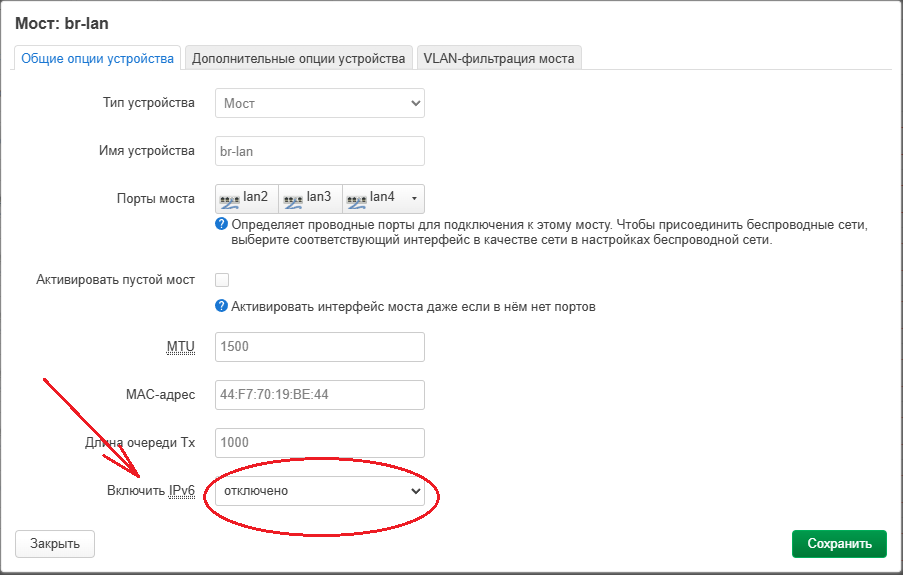Click the 'MAC-адрес' input field

pyautogui.click(x=320, y=395)
